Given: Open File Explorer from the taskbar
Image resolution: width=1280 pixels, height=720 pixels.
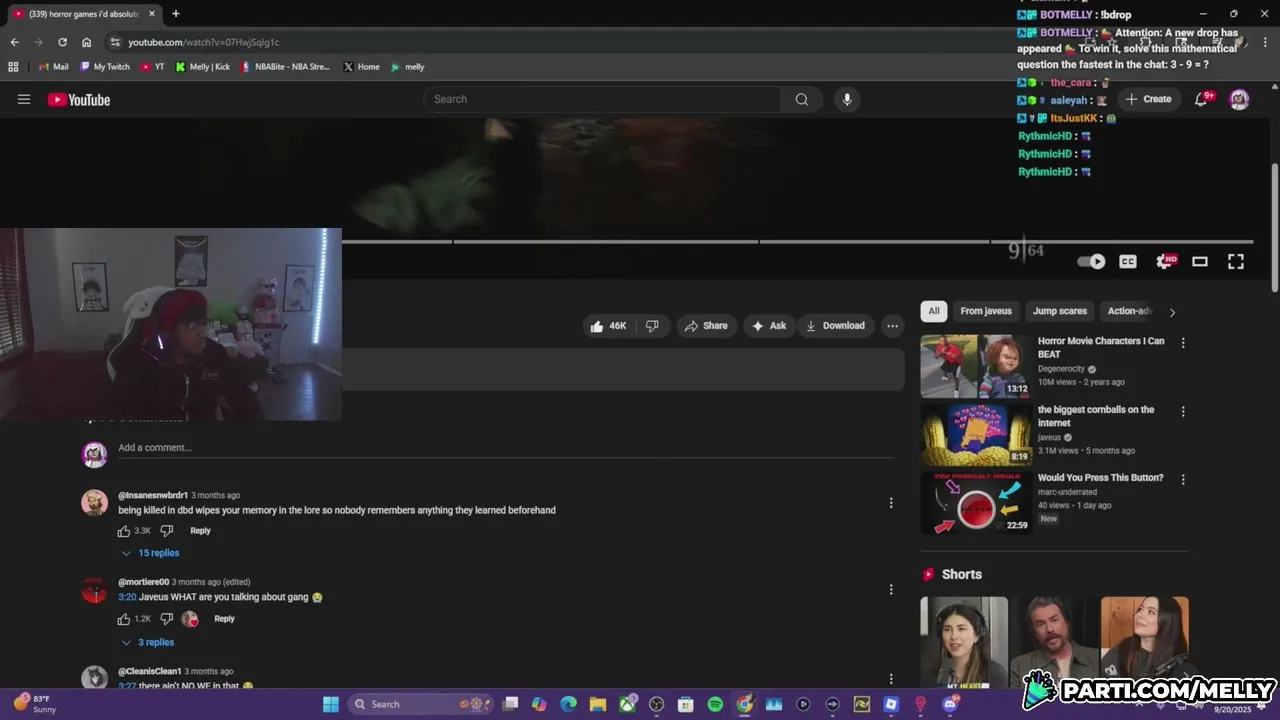Looking at the screenshot, I should [x=597, y=704].
